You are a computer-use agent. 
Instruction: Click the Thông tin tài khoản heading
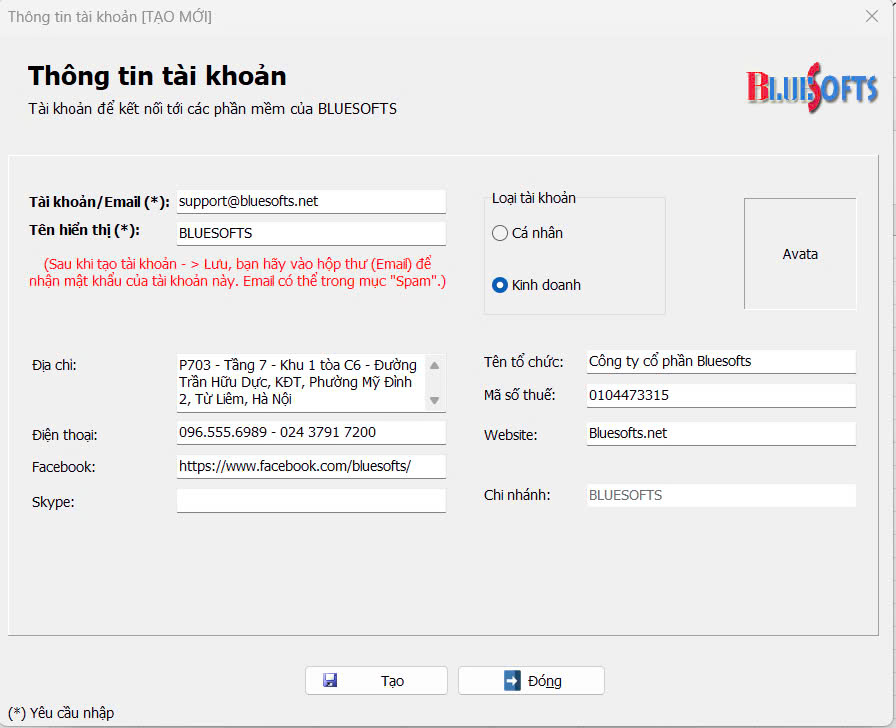point(157,76)
